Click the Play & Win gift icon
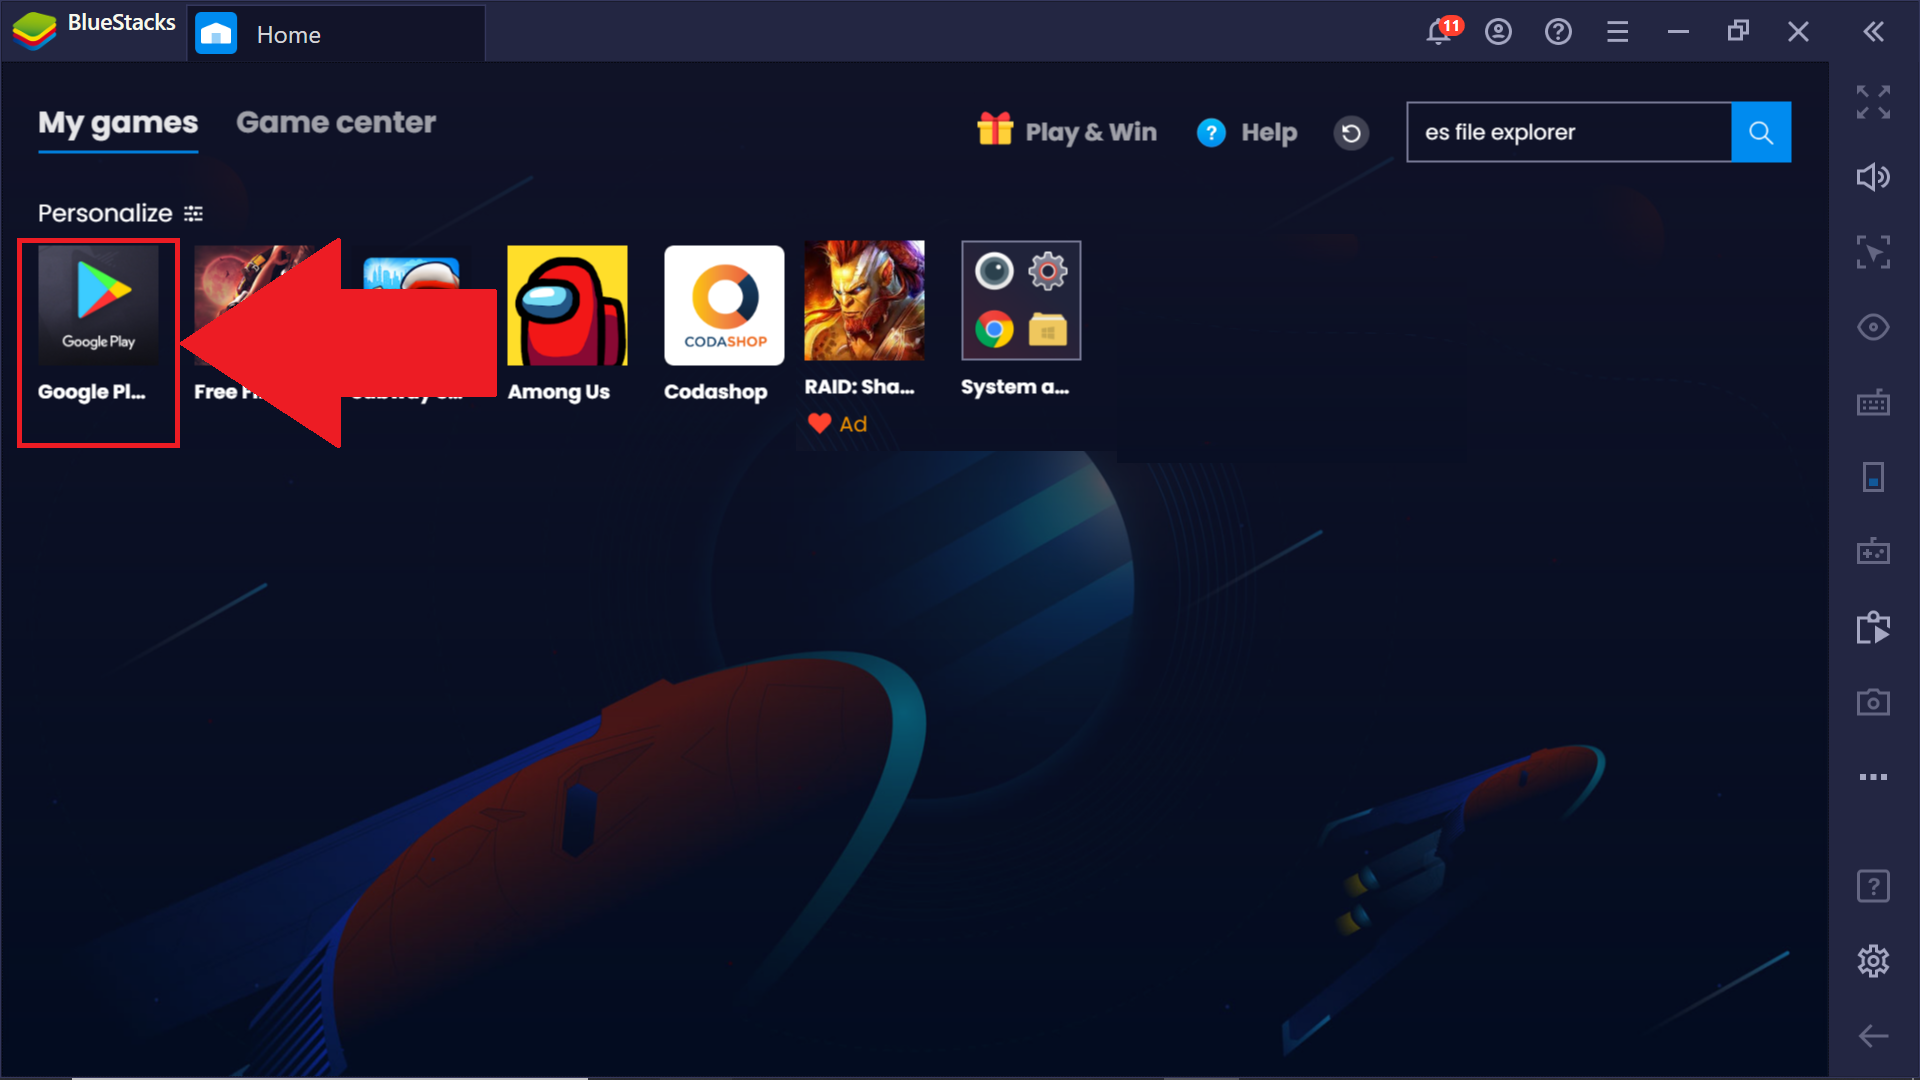 995,130
